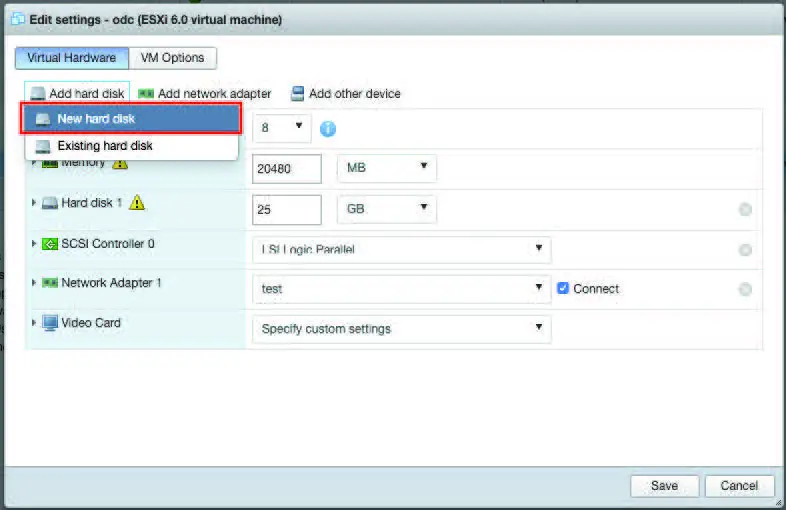This screenshot has height=510, width=786.
Task: Click the Add network adapter card icon
Action: coord(146,94)
